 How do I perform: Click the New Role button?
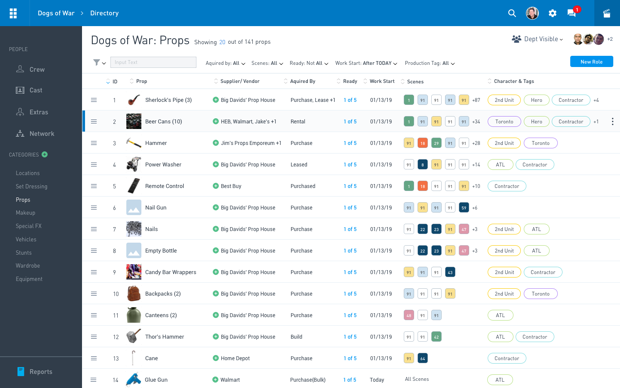592,62
